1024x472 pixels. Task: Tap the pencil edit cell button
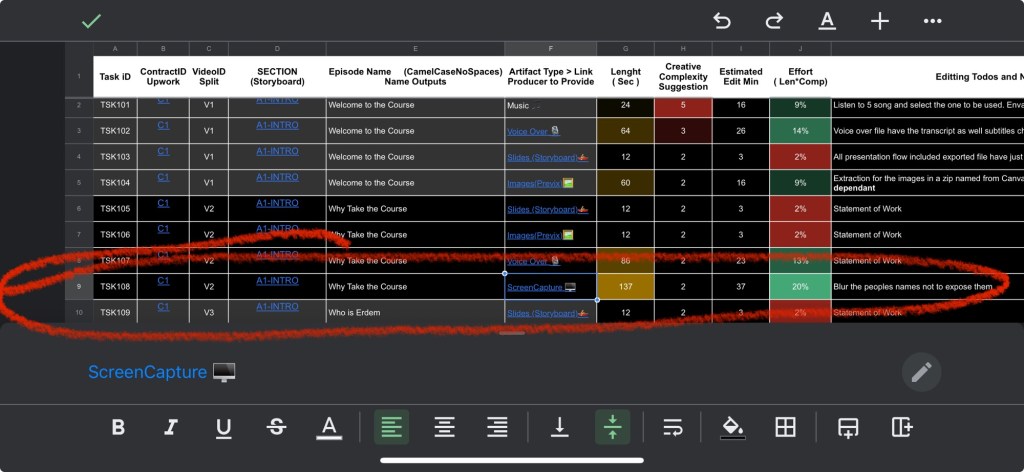click(x=921, y=372)
